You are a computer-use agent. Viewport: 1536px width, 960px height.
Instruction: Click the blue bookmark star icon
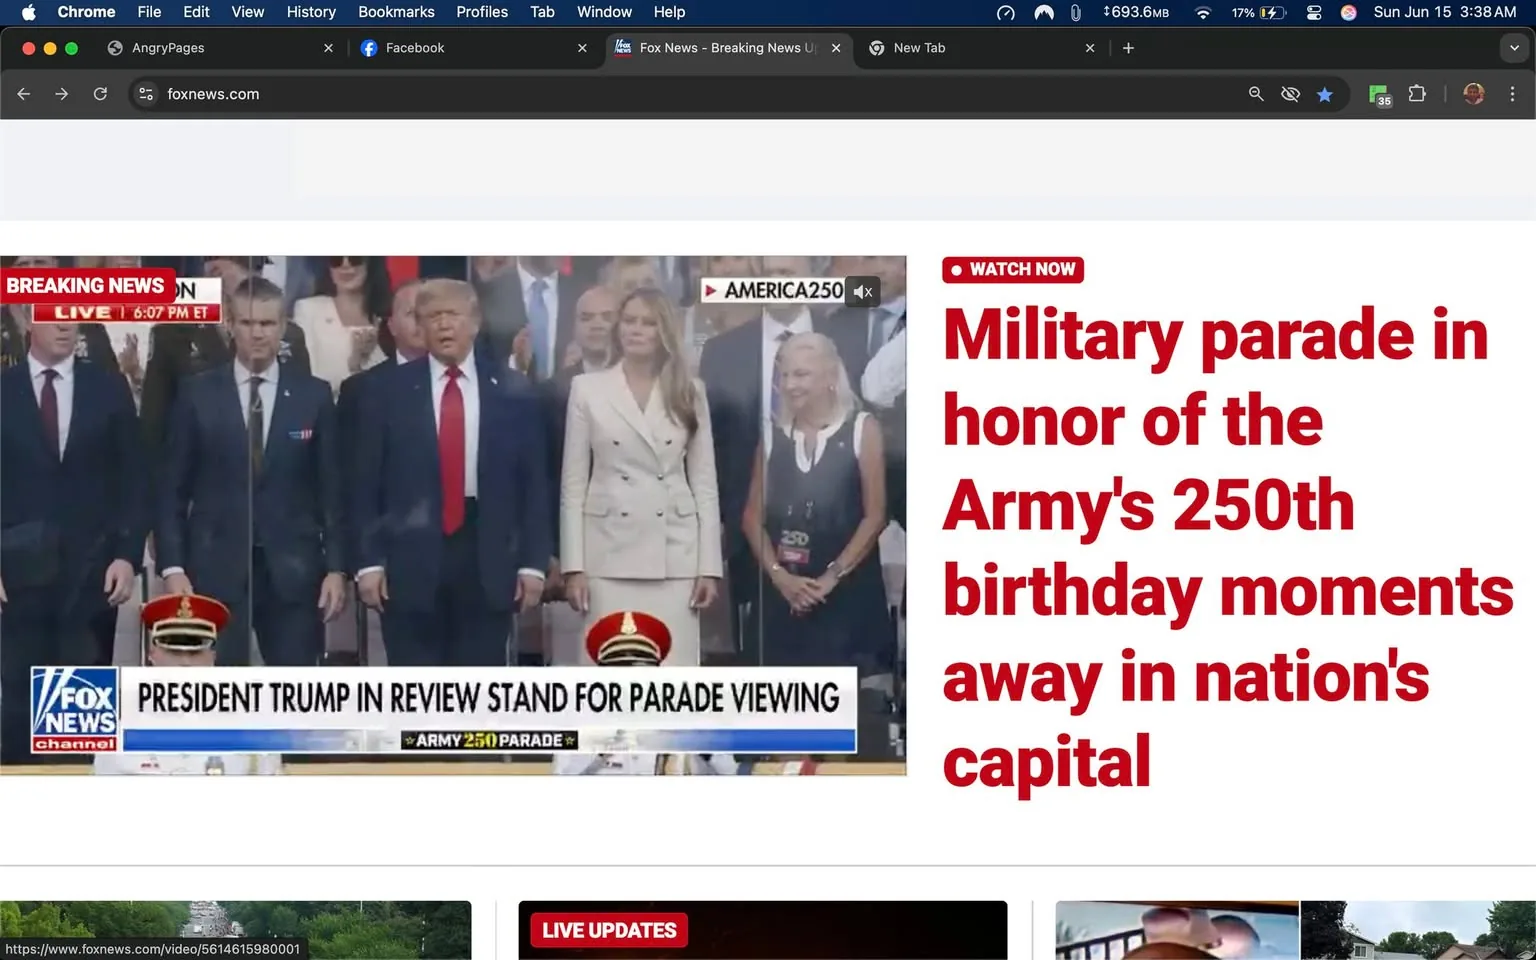[x=1325, y=94]
